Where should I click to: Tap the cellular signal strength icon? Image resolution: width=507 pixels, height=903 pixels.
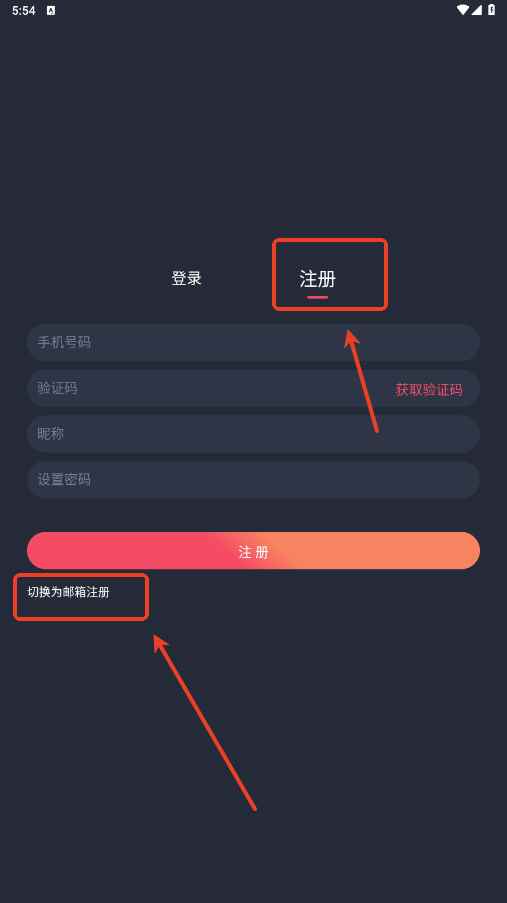coord(476,10)
